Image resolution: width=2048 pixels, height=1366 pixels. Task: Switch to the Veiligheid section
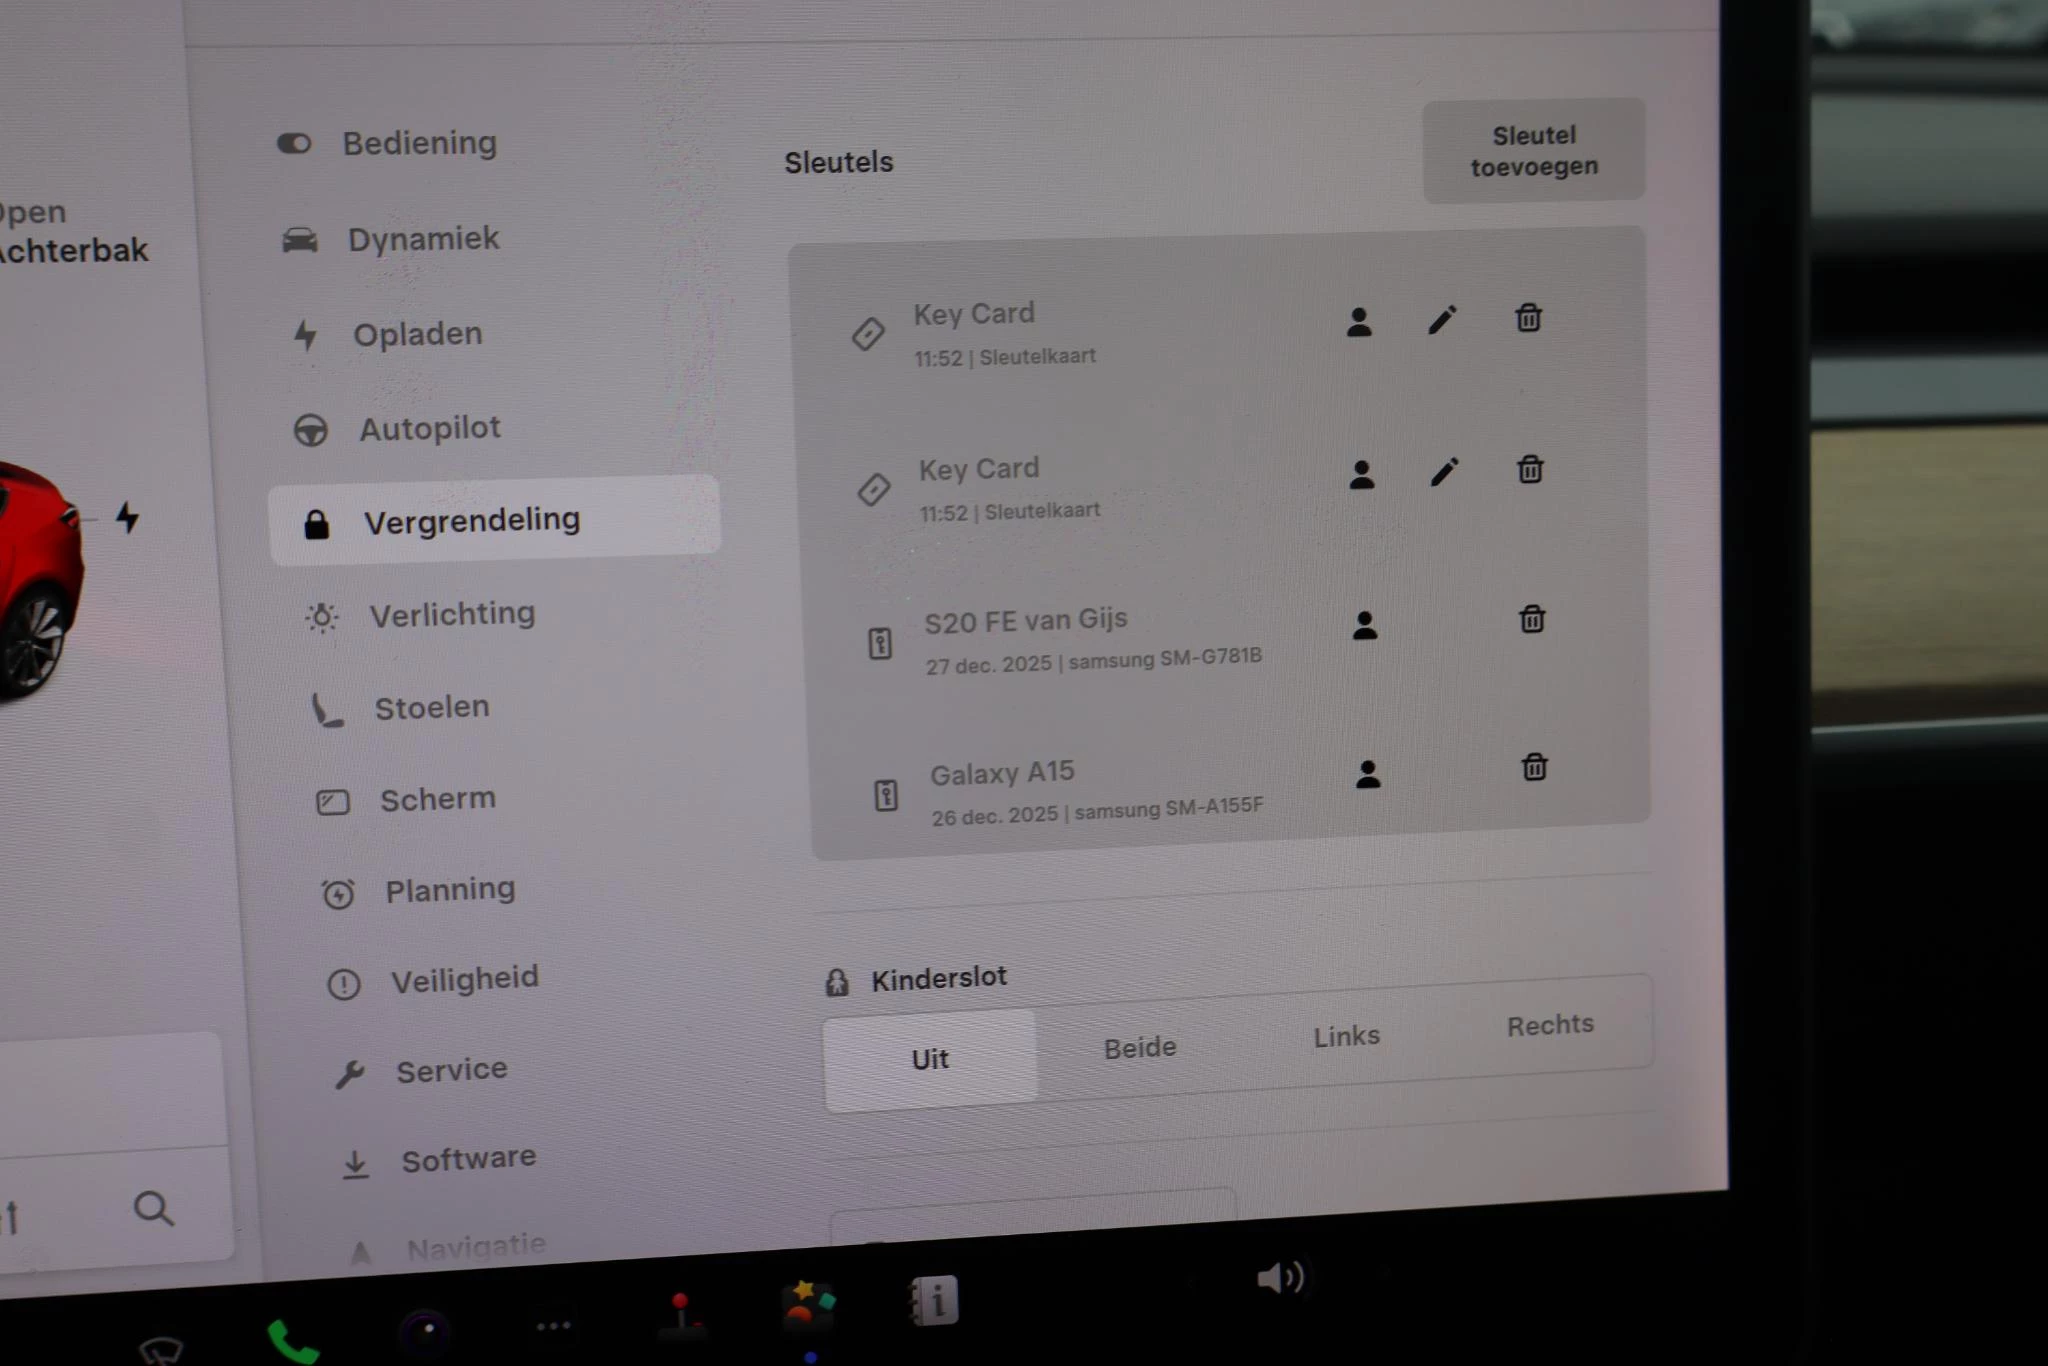464,978
